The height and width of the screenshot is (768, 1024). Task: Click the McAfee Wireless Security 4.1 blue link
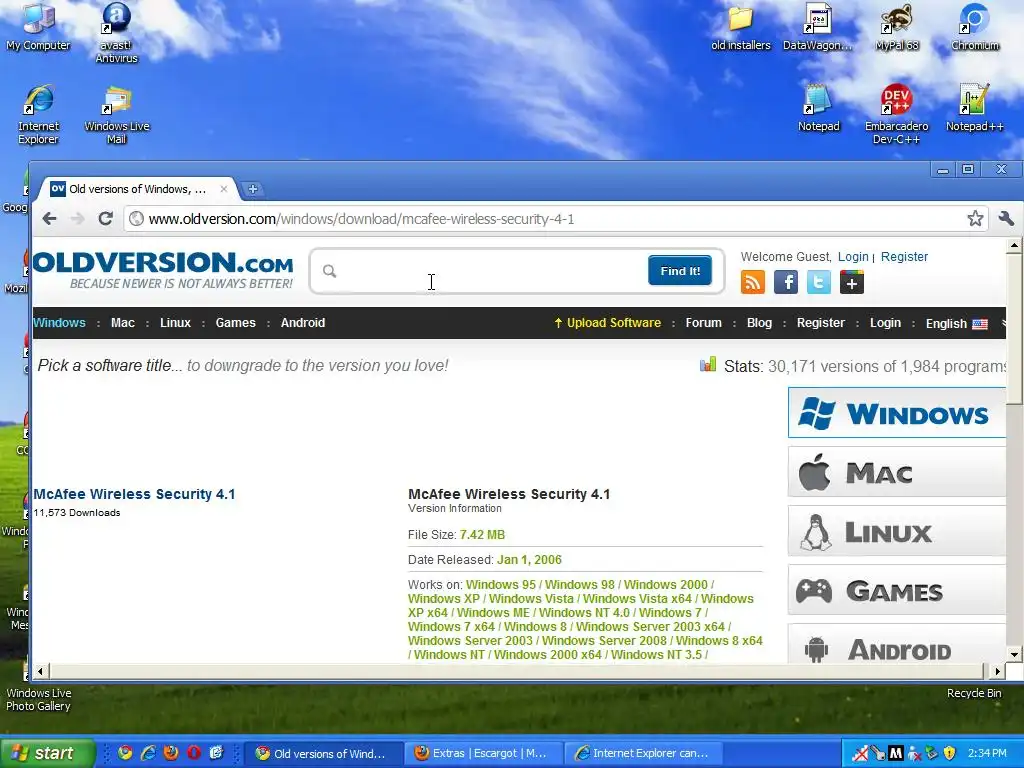134,494
